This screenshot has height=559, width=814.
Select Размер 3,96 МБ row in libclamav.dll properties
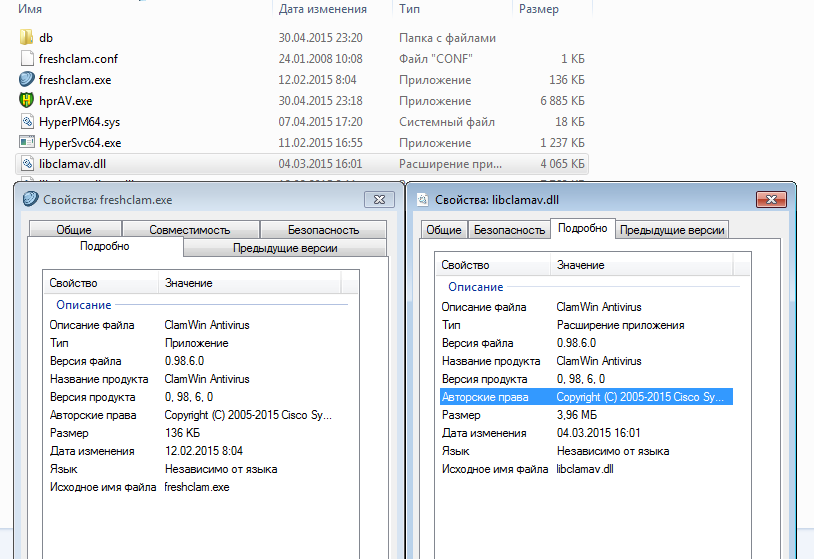(586, 415)
